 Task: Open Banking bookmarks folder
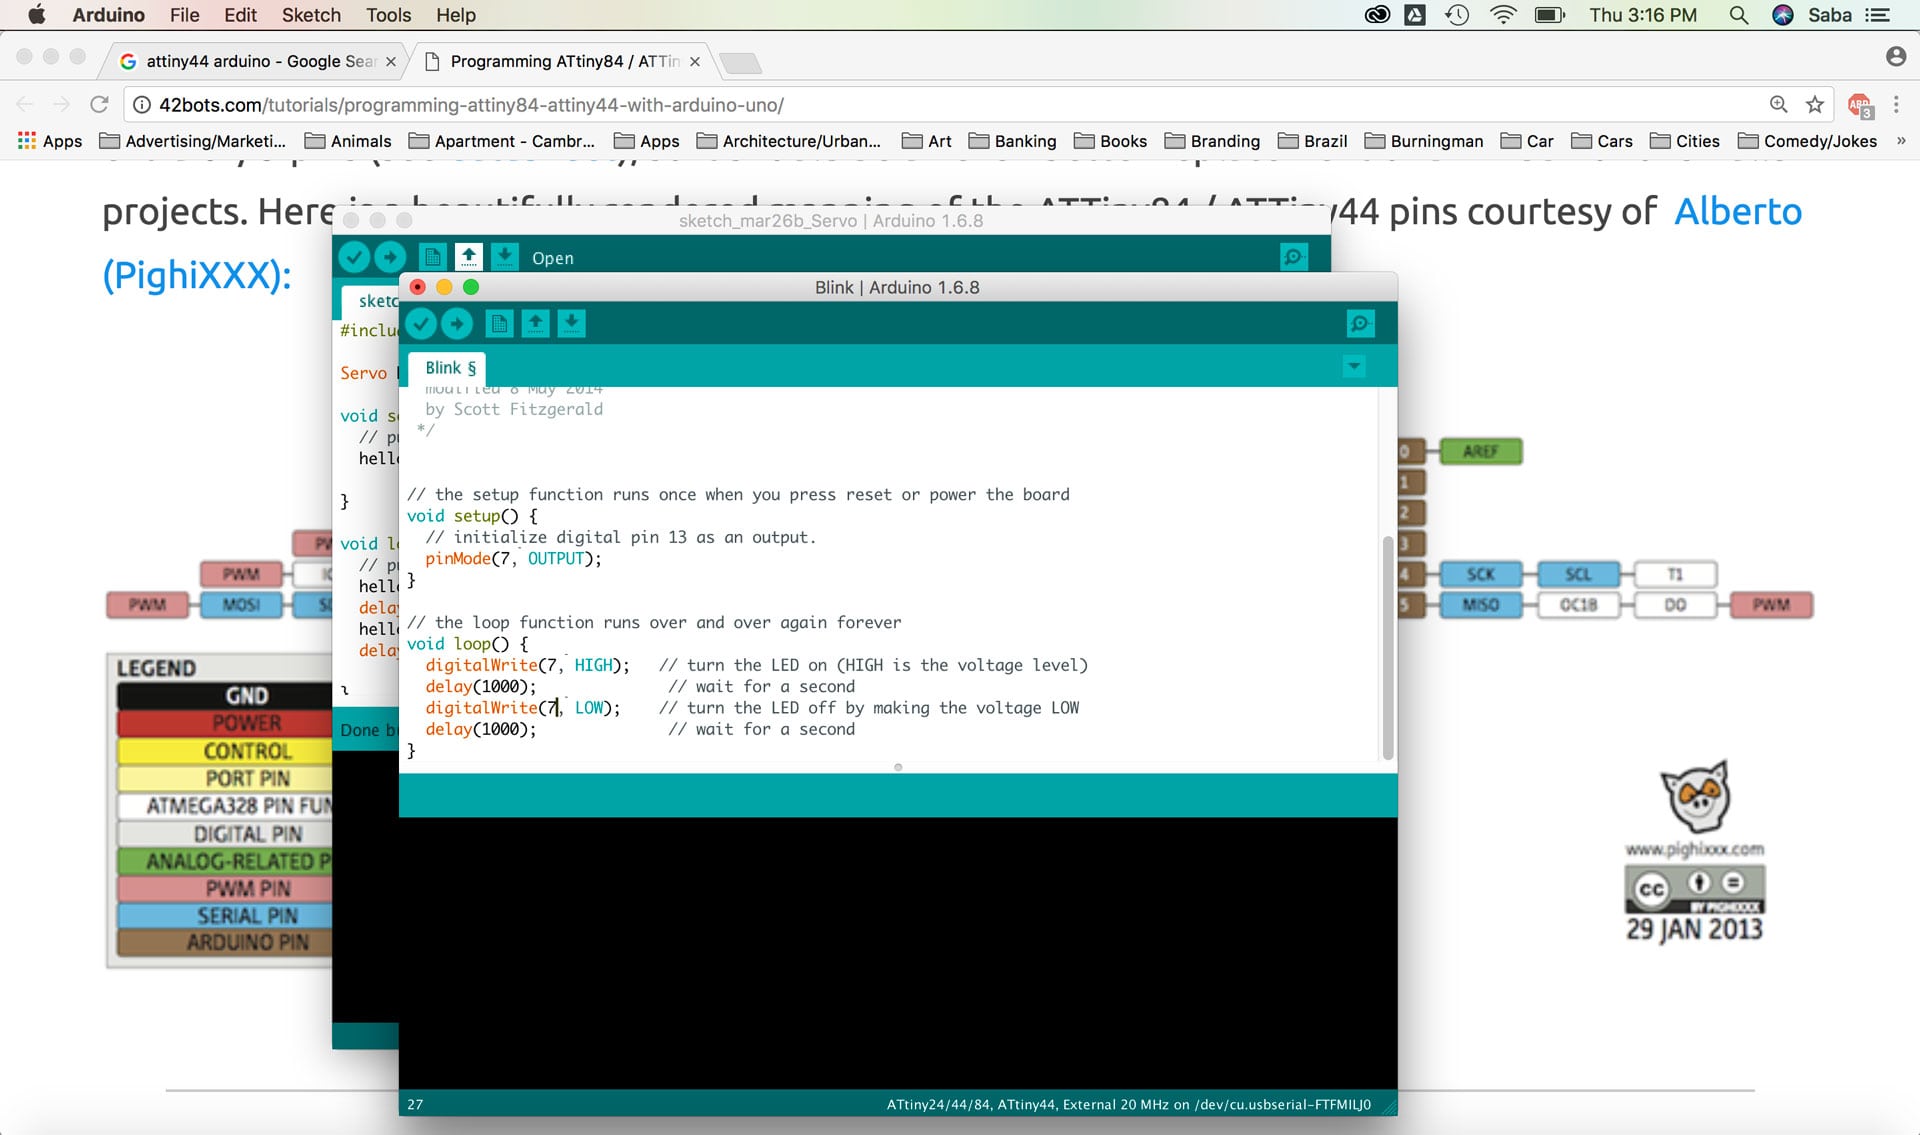click(x=1012, y=141)
